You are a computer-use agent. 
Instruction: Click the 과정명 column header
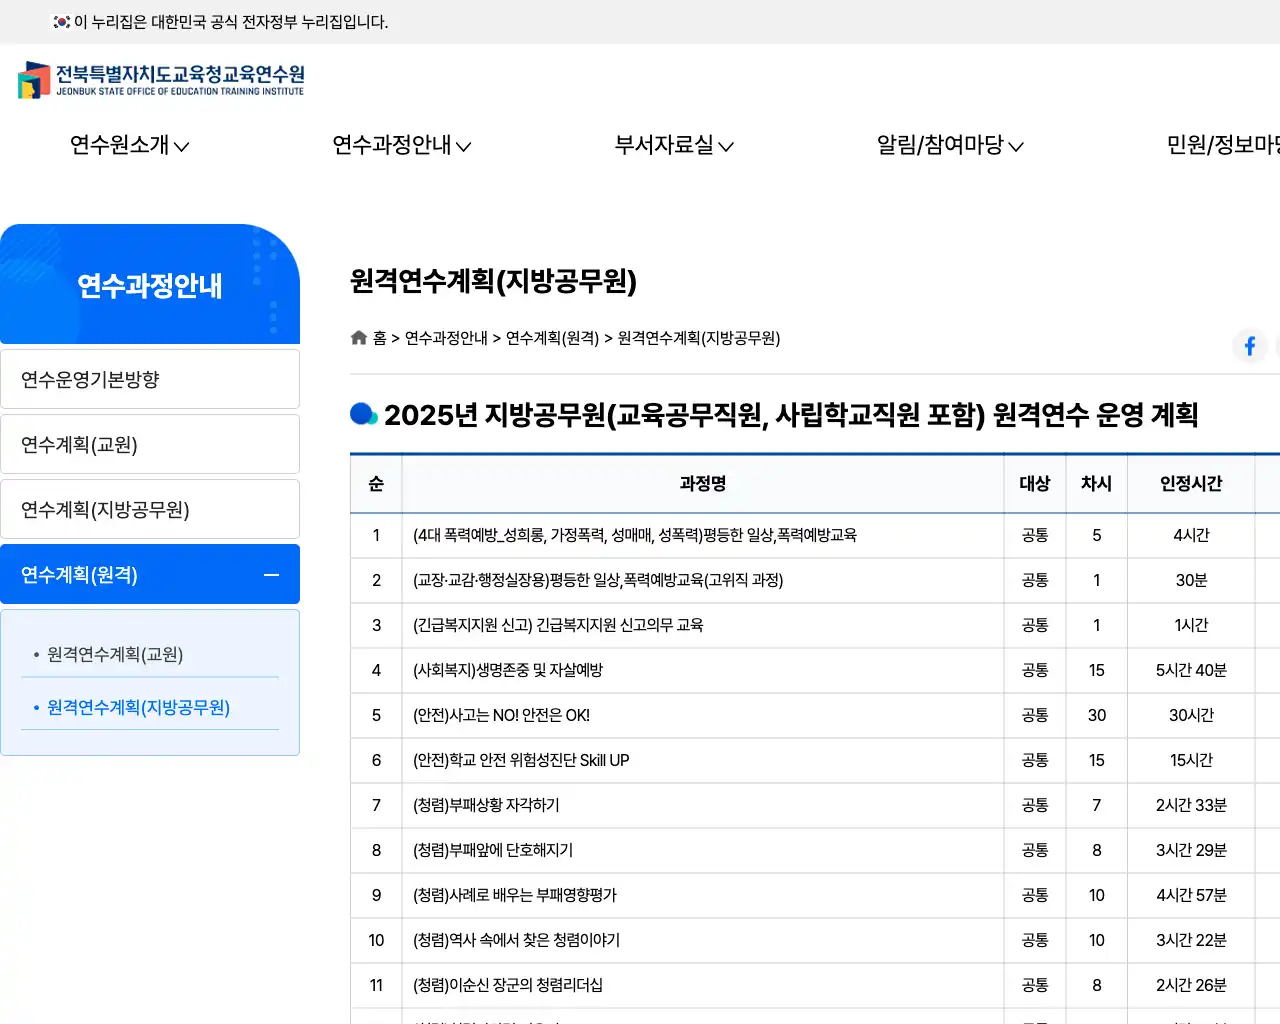point(703,483)
